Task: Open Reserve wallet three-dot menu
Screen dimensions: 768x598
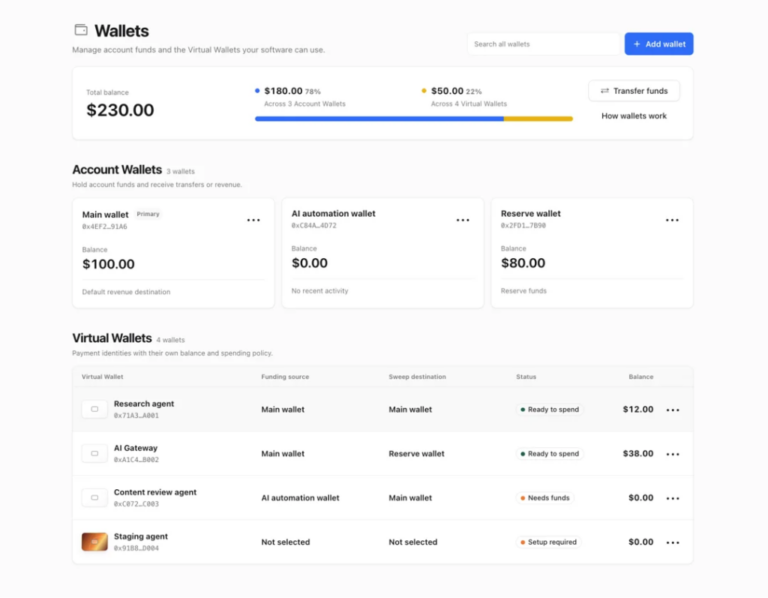Action: [672, 220]
